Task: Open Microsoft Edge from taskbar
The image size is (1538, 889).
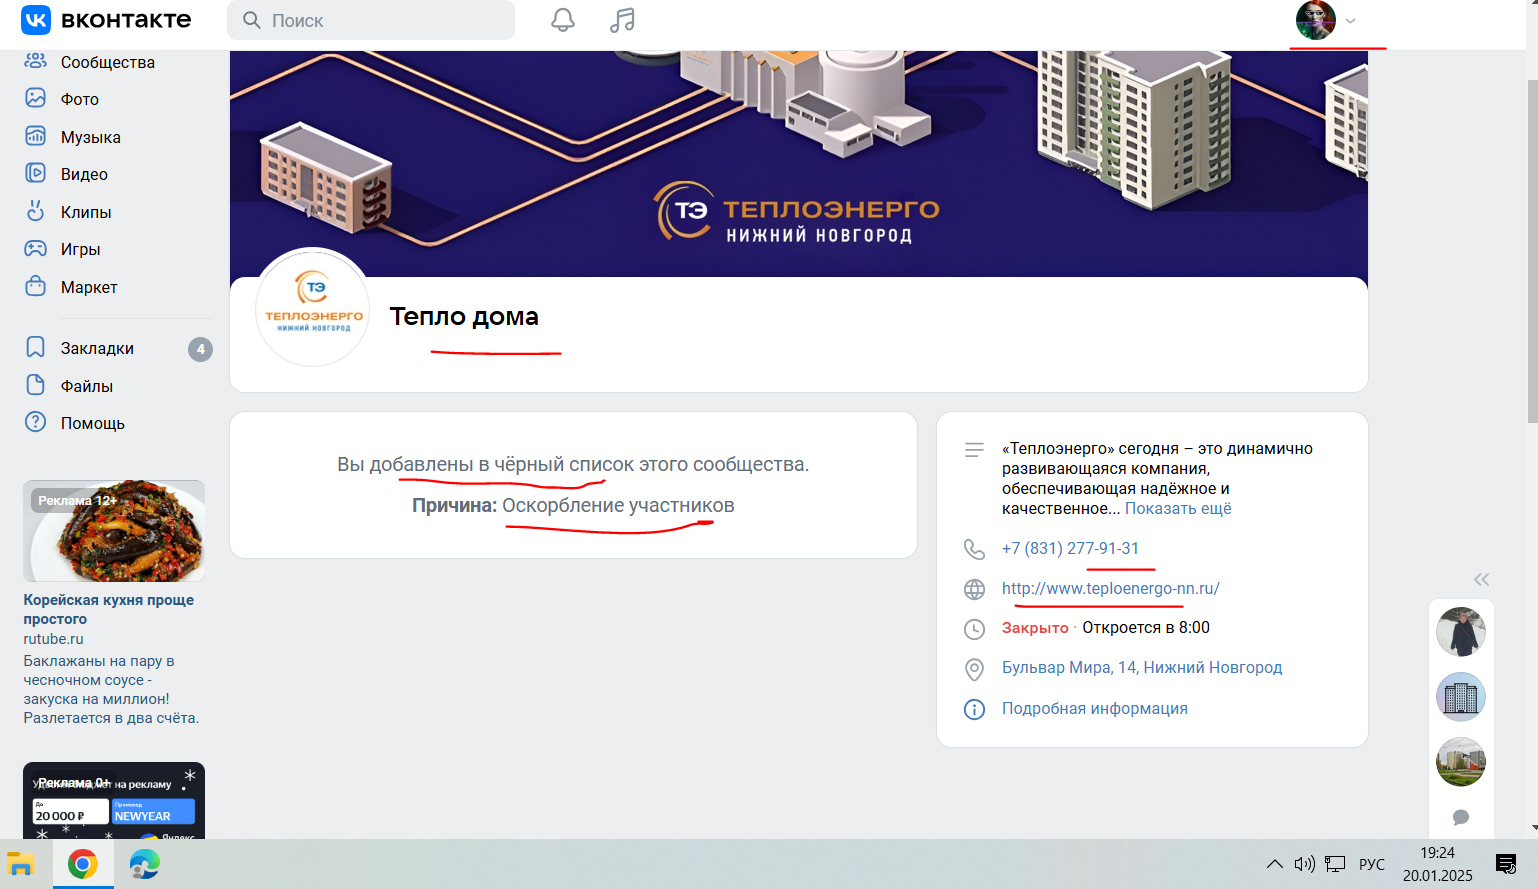Action: pyautogui.click(x=145, y=864)
